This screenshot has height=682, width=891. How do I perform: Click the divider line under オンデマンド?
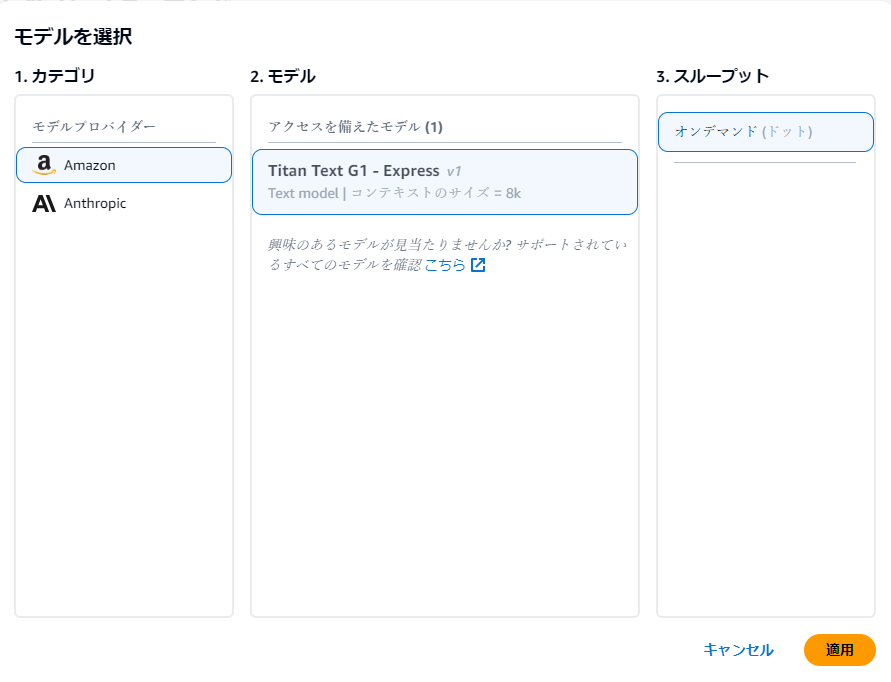pos(765,163)
